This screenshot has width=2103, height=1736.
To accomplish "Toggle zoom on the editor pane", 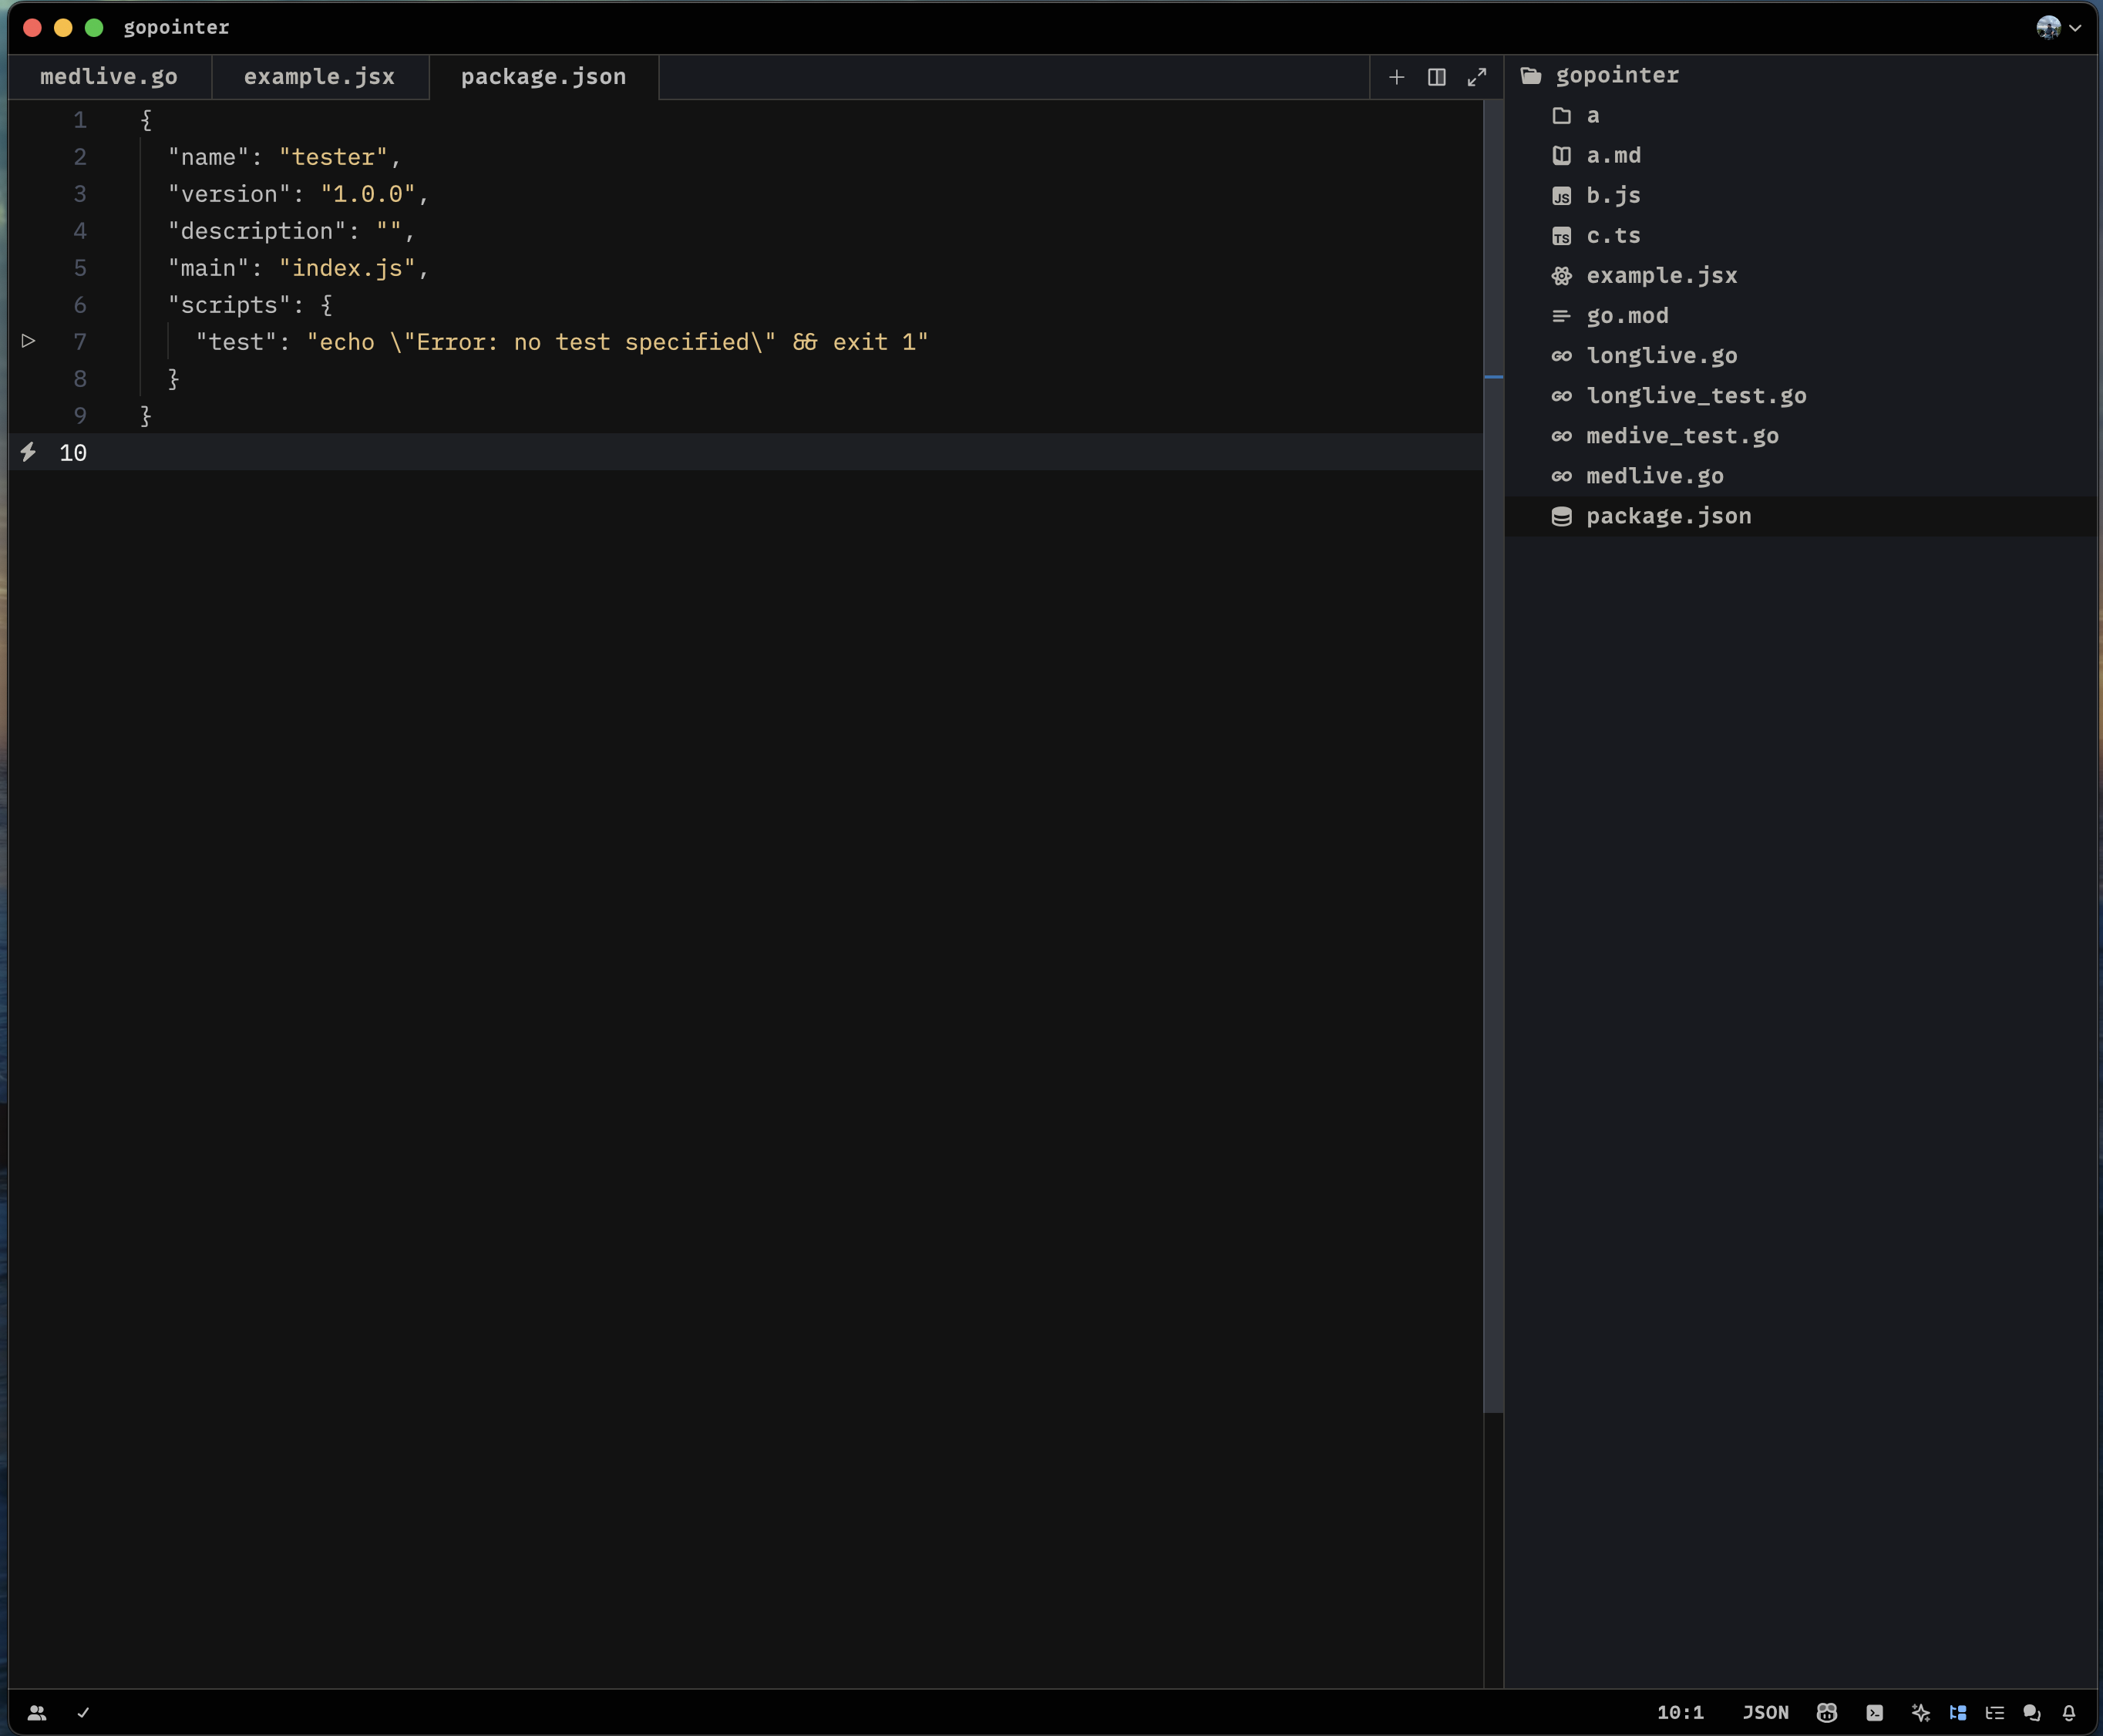I will point(1476,77).
